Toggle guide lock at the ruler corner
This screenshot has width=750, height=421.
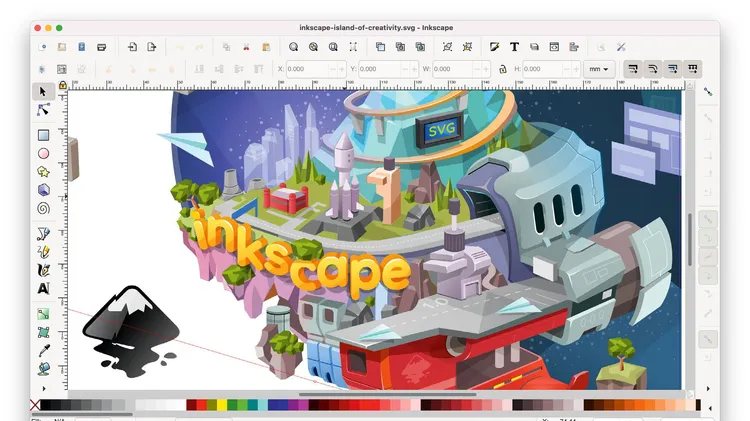(x=63, y=85)
